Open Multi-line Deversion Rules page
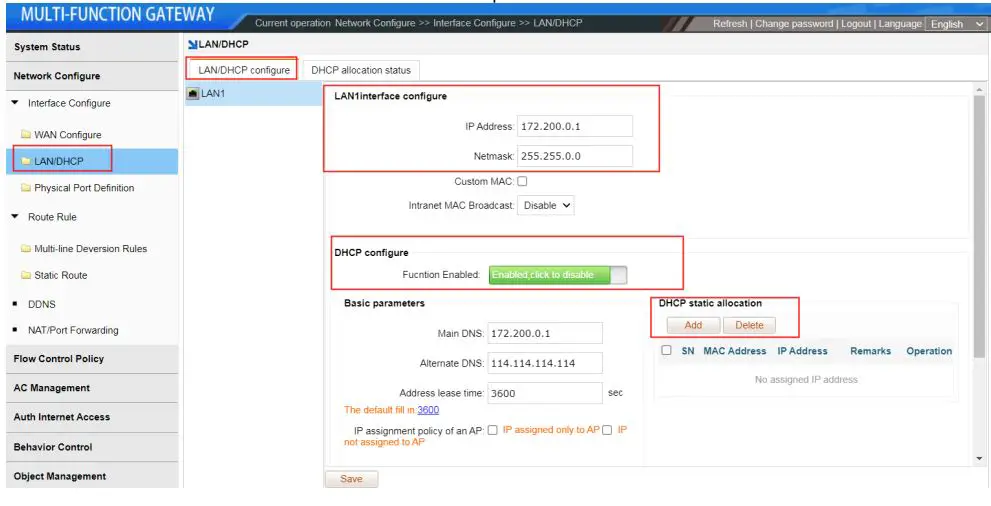991x506 pixels. pos(90,248)
